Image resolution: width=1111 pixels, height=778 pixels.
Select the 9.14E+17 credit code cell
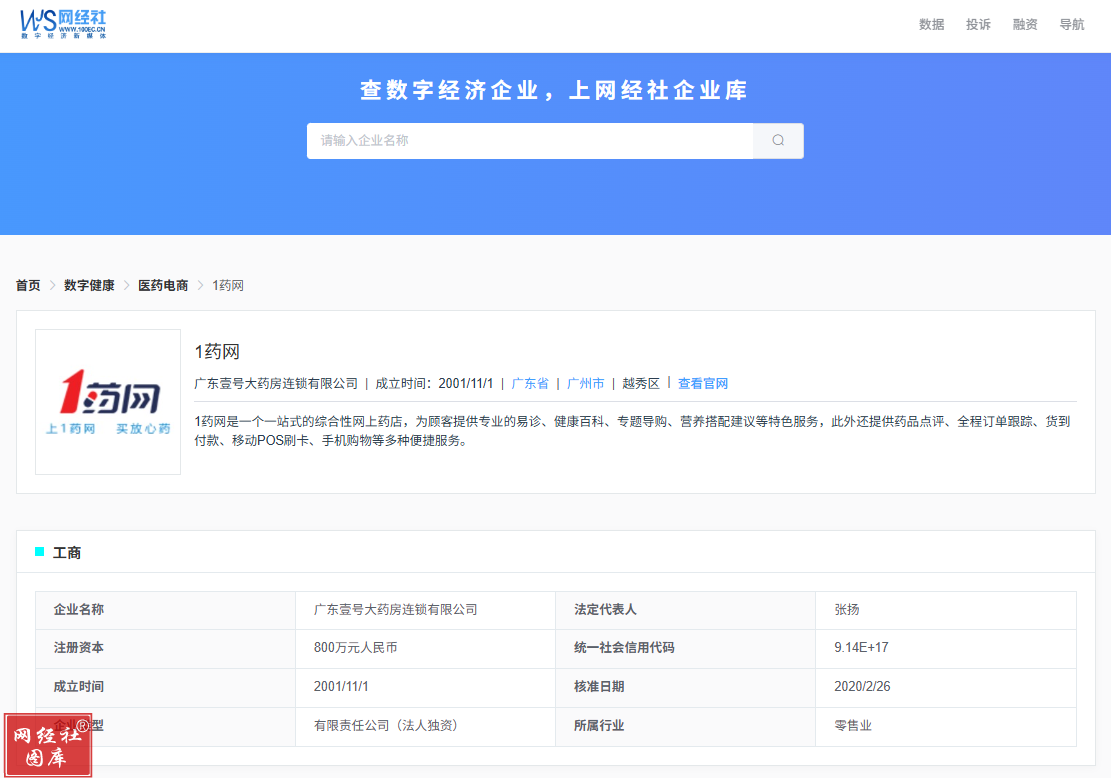[946, 648]
